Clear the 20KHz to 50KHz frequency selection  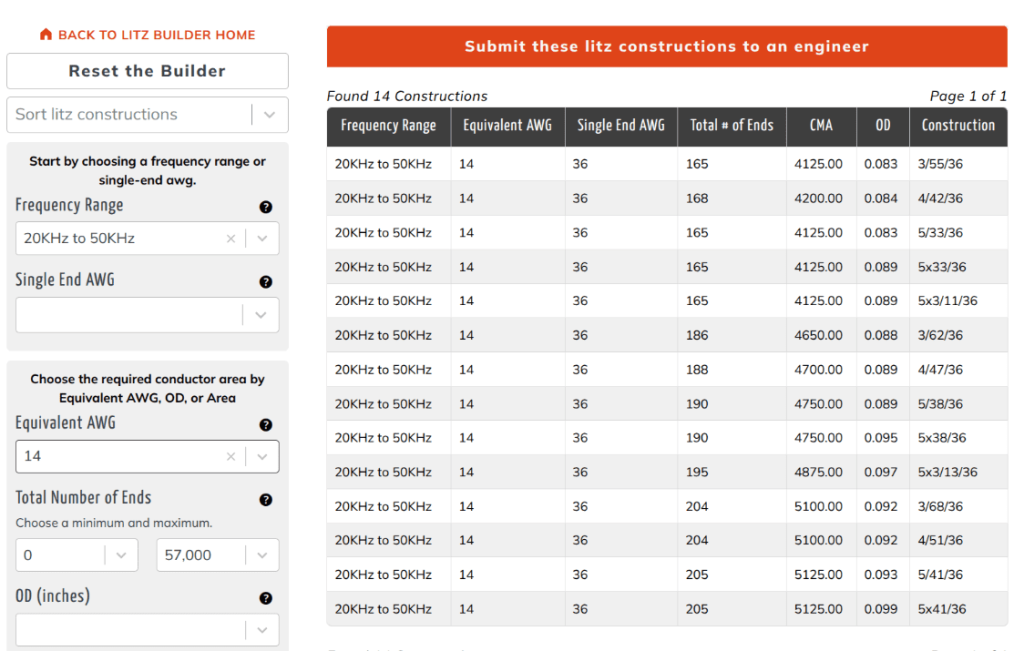pos(230,238)
